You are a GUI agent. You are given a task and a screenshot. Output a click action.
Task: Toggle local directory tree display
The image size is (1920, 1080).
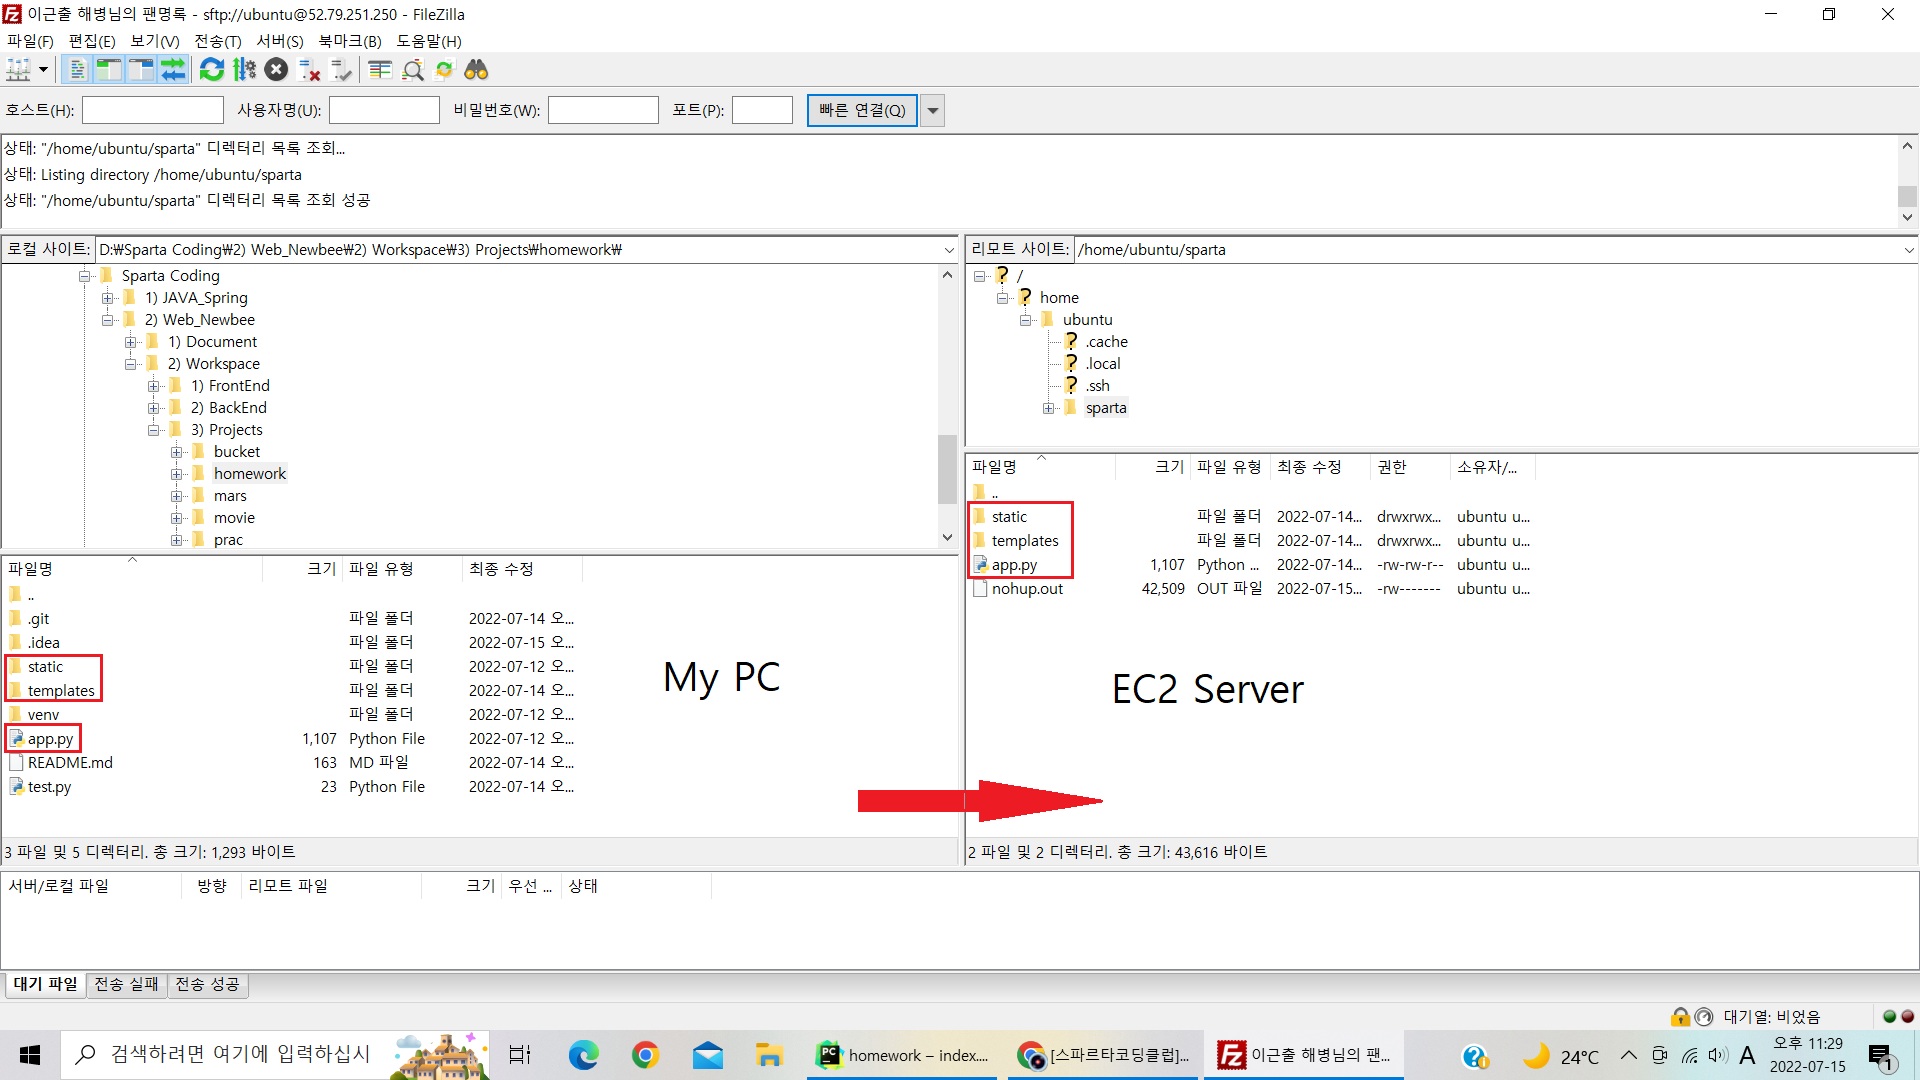tap(109, 70)
